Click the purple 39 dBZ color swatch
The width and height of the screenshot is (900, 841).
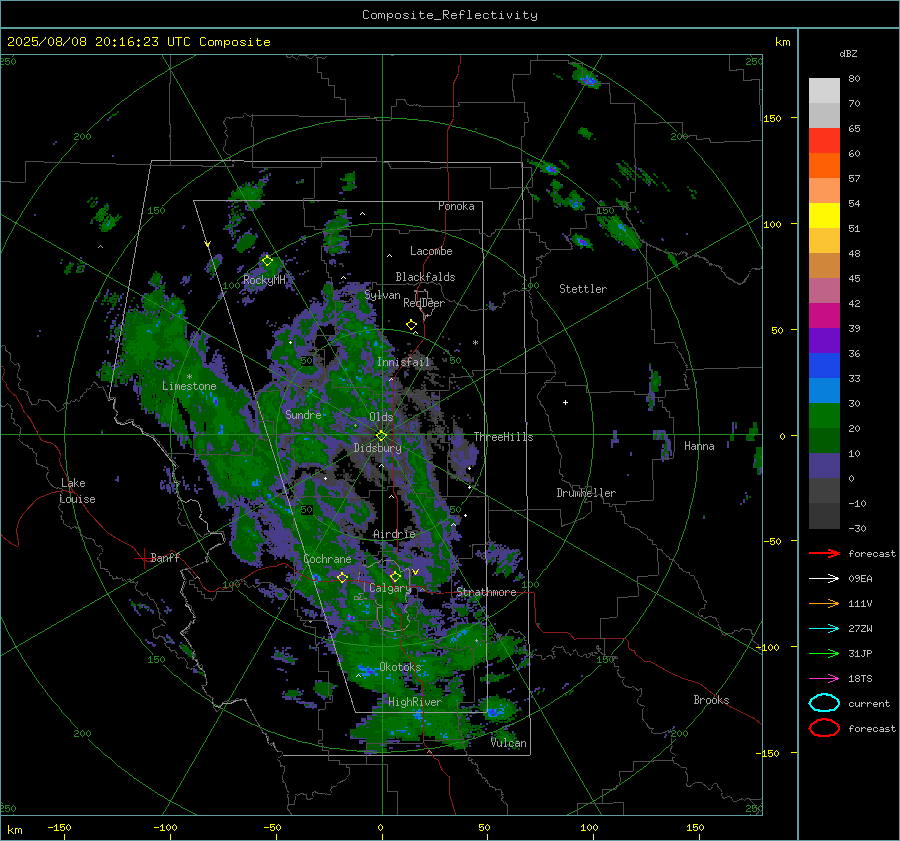pyautogui.click(x=824, y=340)
